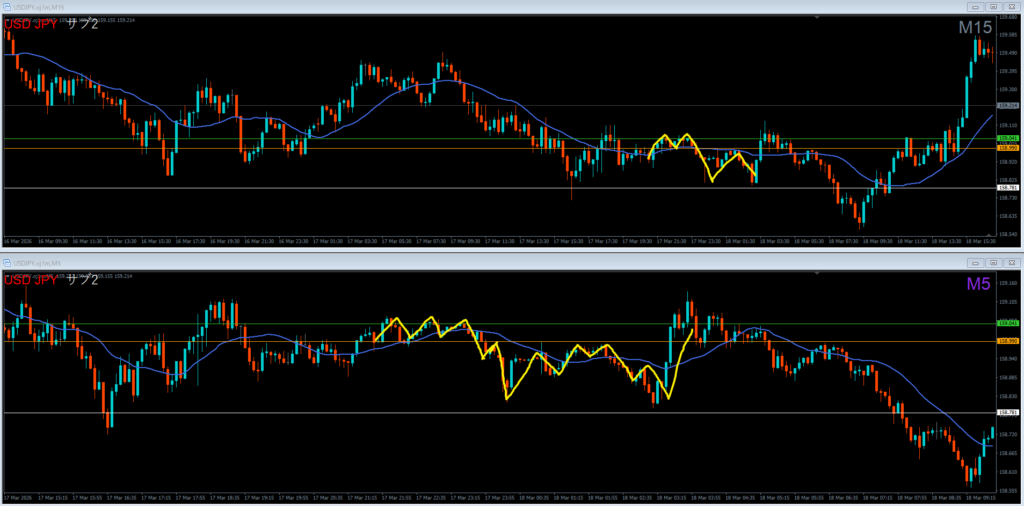The height and width of the screenshot is (506, 1024).
Task: Click the chart icon in the M5 title bar
Action: point(7,262)
